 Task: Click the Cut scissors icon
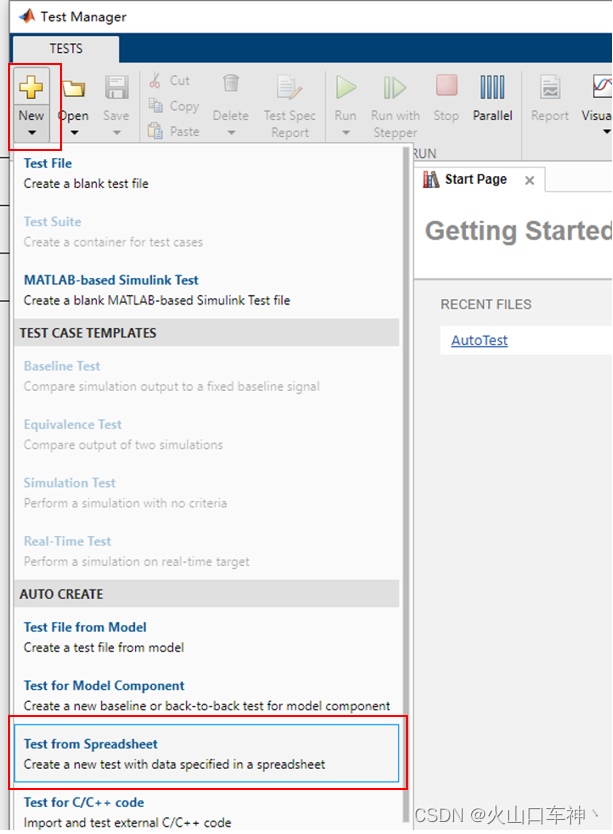[155, 80]
